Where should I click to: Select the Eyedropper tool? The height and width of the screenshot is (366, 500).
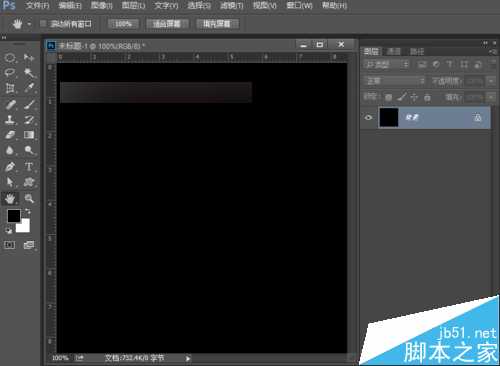[x=29, y=88]
